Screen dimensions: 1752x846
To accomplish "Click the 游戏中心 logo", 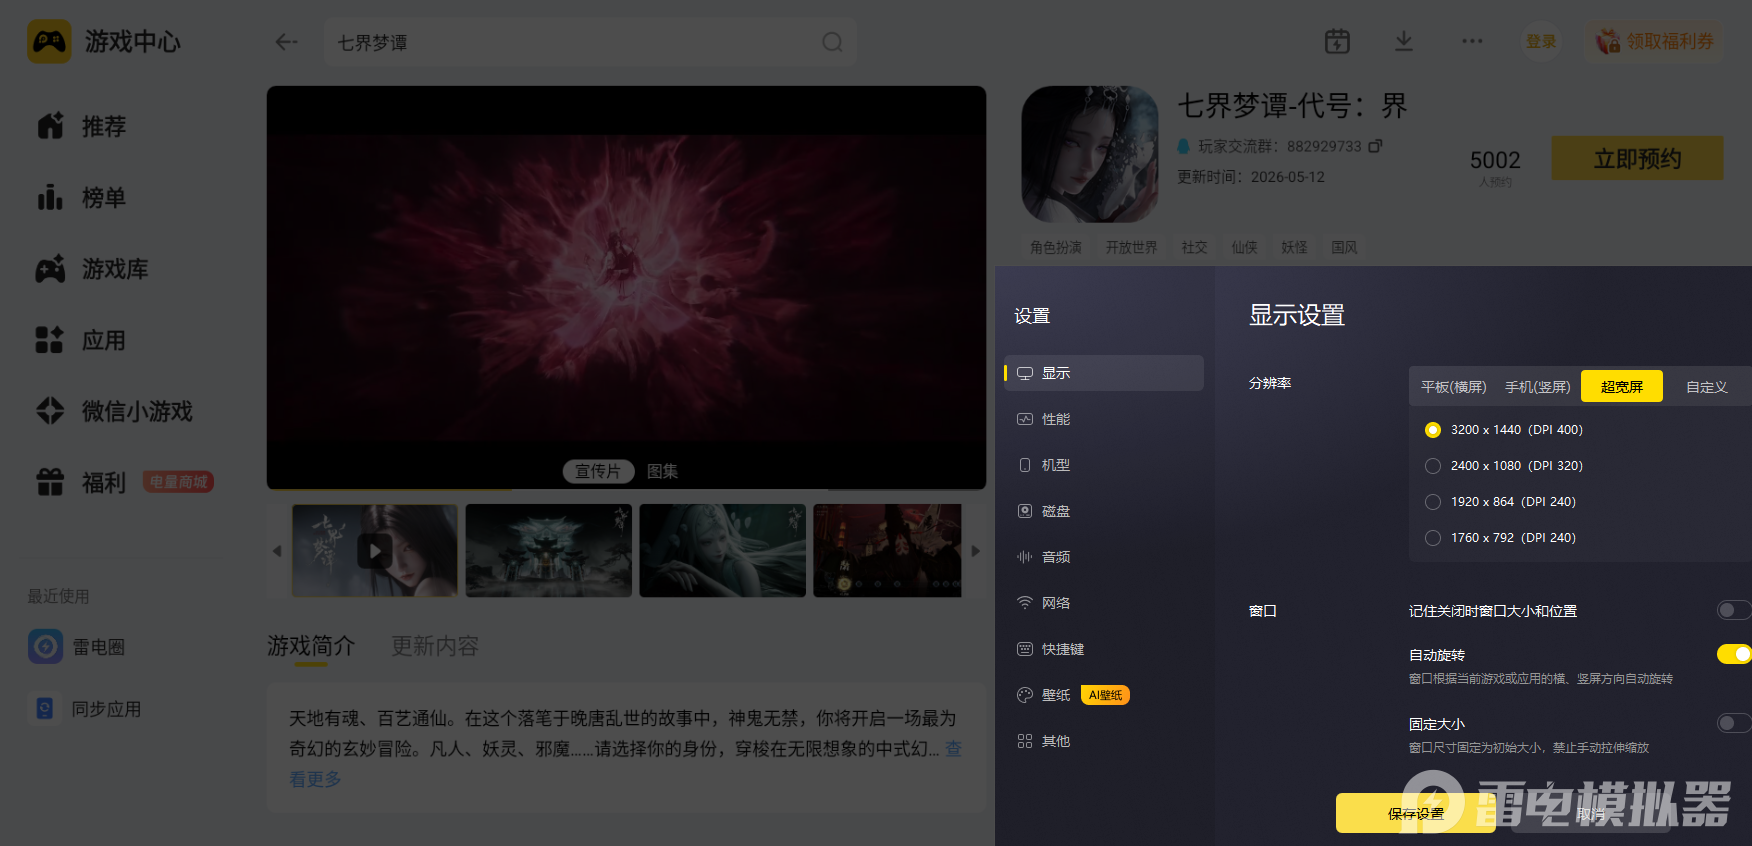I will (x=49, y=41).
